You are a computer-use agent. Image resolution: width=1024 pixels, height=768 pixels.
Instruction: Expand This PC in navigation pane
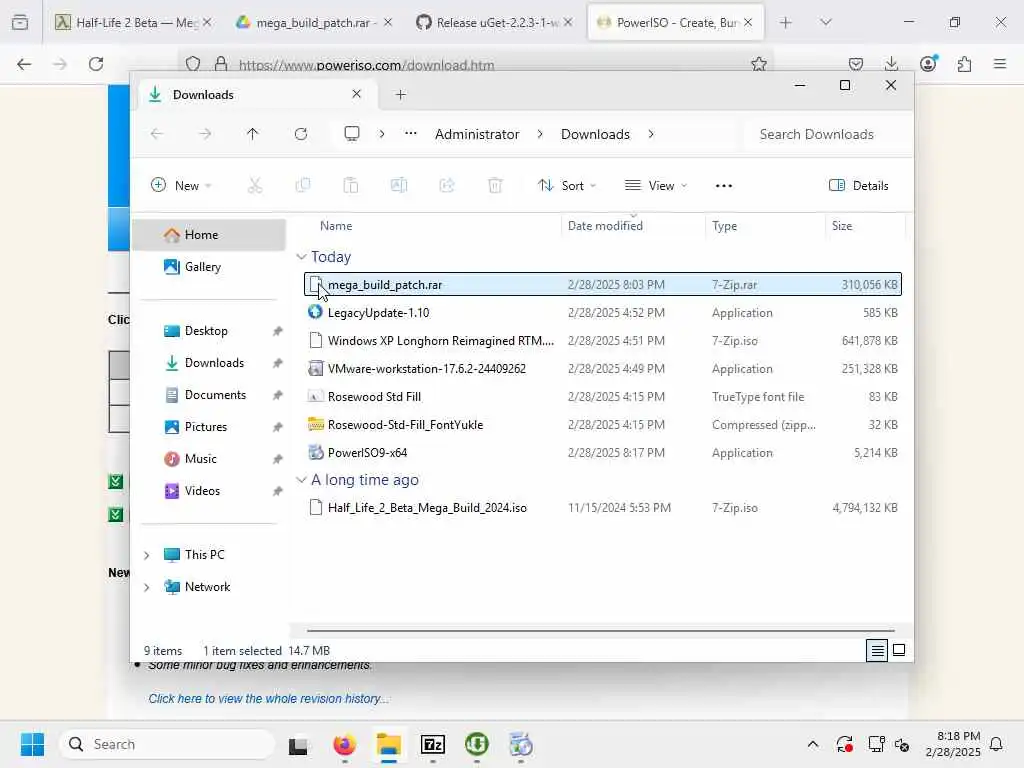pos(147,555)
